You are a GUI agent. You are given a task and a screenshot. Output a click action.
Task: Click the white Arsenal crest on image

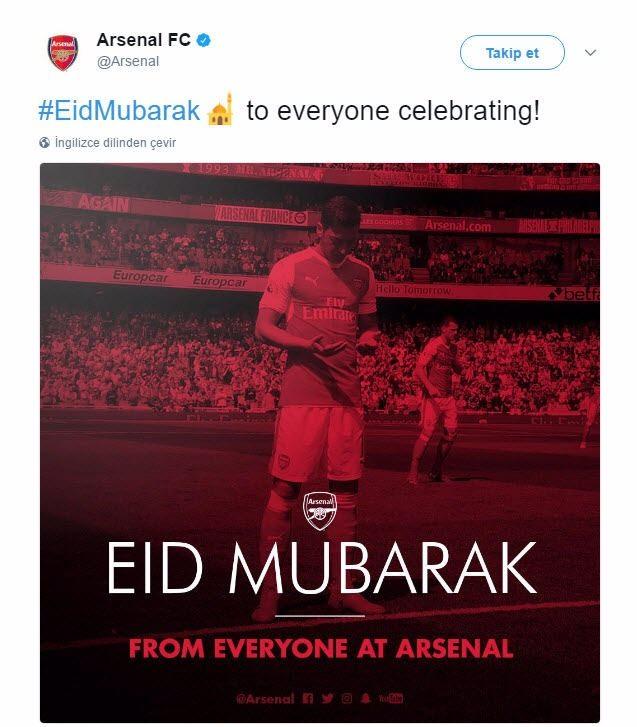click(320, 510)
